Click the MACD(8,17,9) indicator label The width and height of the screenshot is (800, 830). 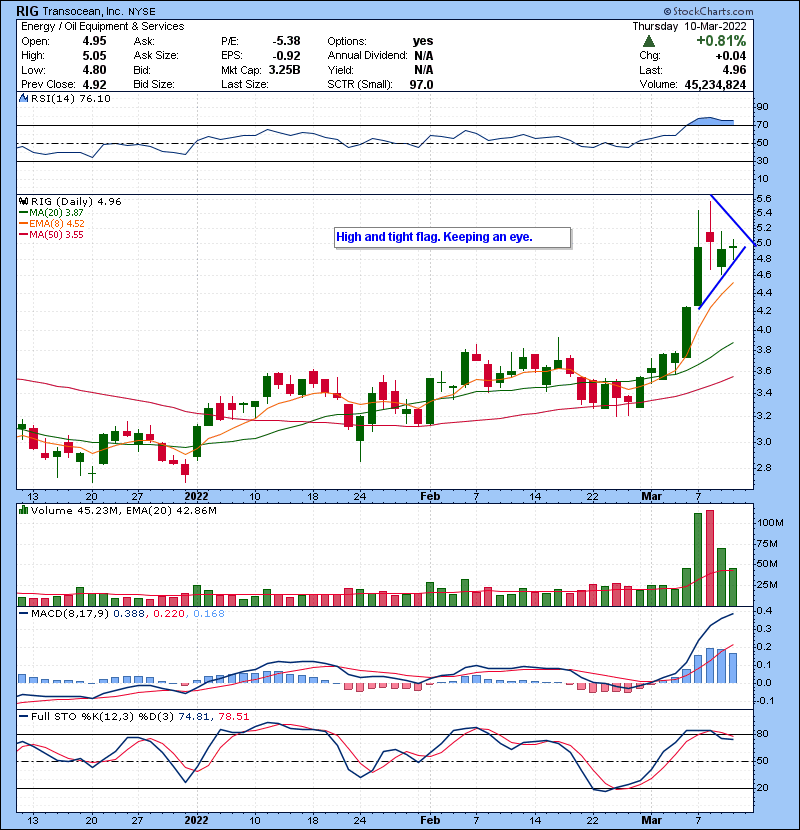click(70, 614)
